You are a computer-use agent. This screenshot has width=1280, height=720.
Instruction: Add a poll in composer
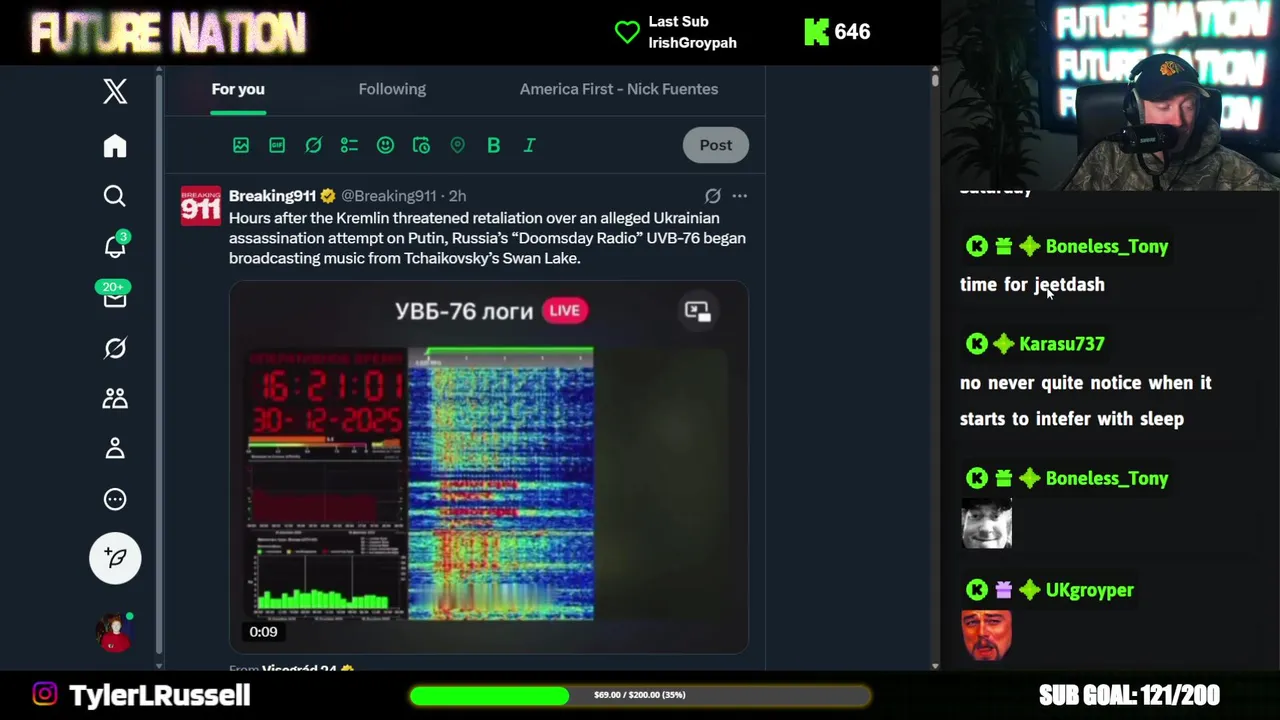[x=349, y=145]
